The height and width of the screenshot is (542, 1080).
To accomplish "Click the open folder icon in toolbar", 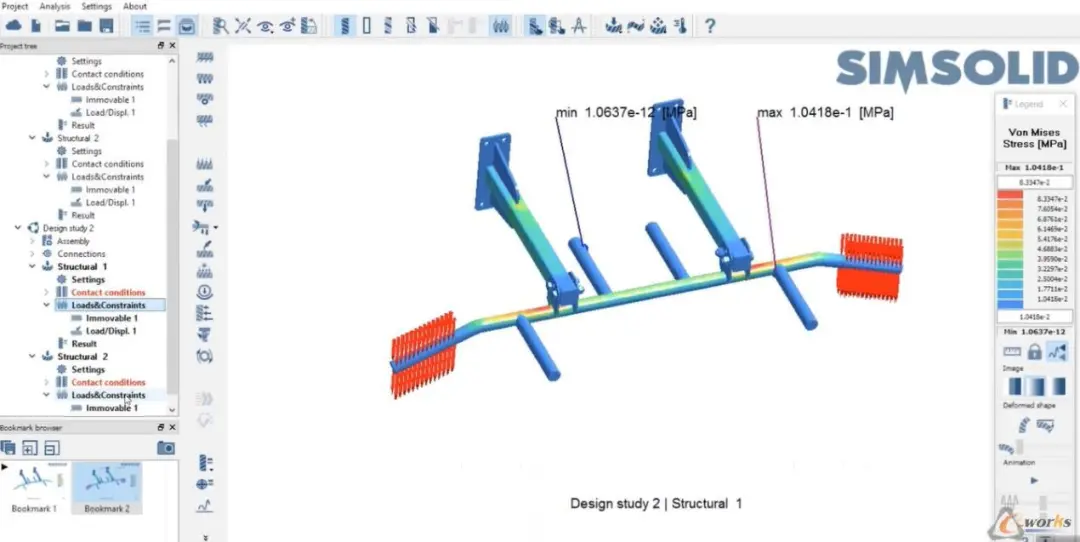I will click(x=63, y=26).
